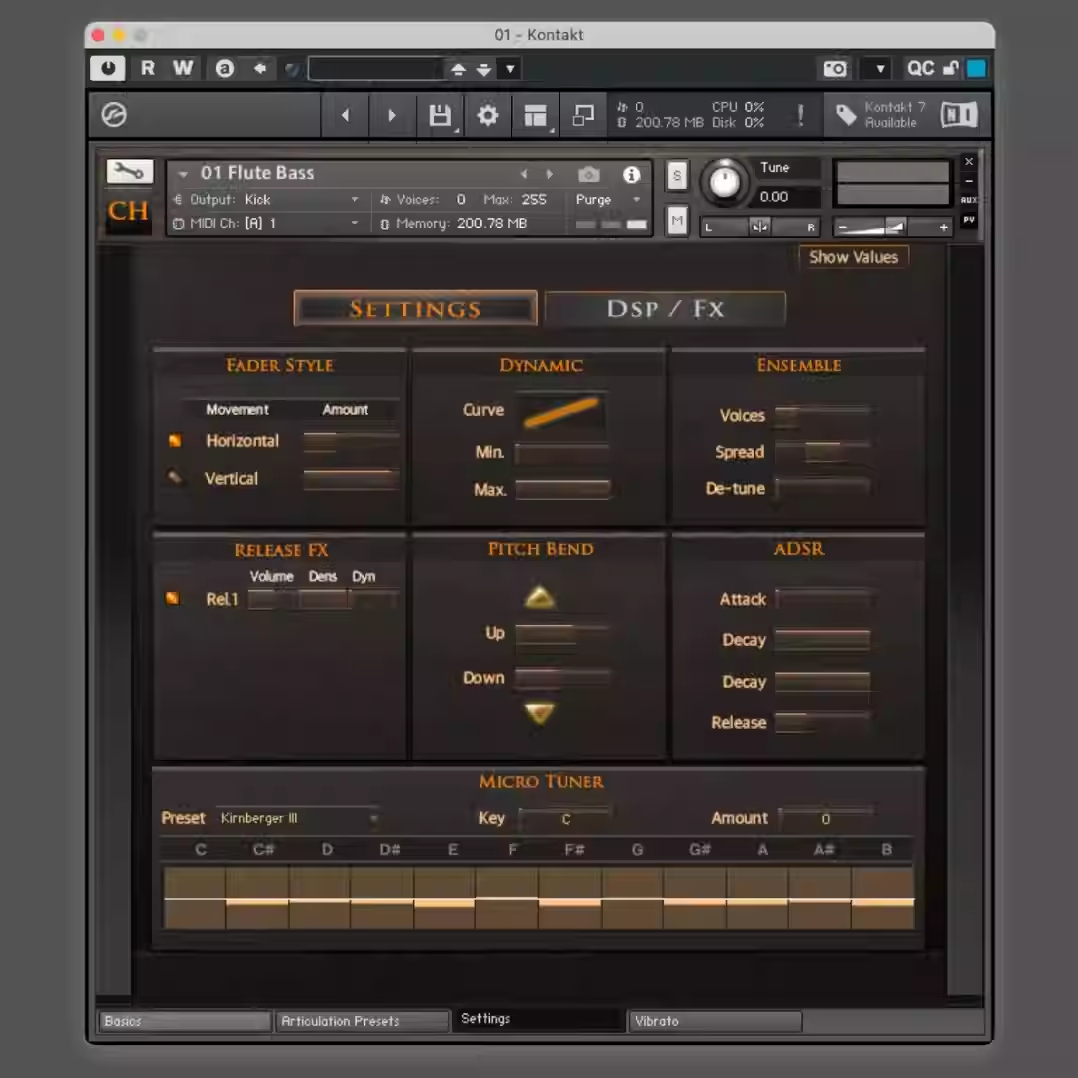1078x1078 pixels.
Task: Open the preset dropdown triangle in top bar
Action: pyautogui.click(x=510, y=69)
